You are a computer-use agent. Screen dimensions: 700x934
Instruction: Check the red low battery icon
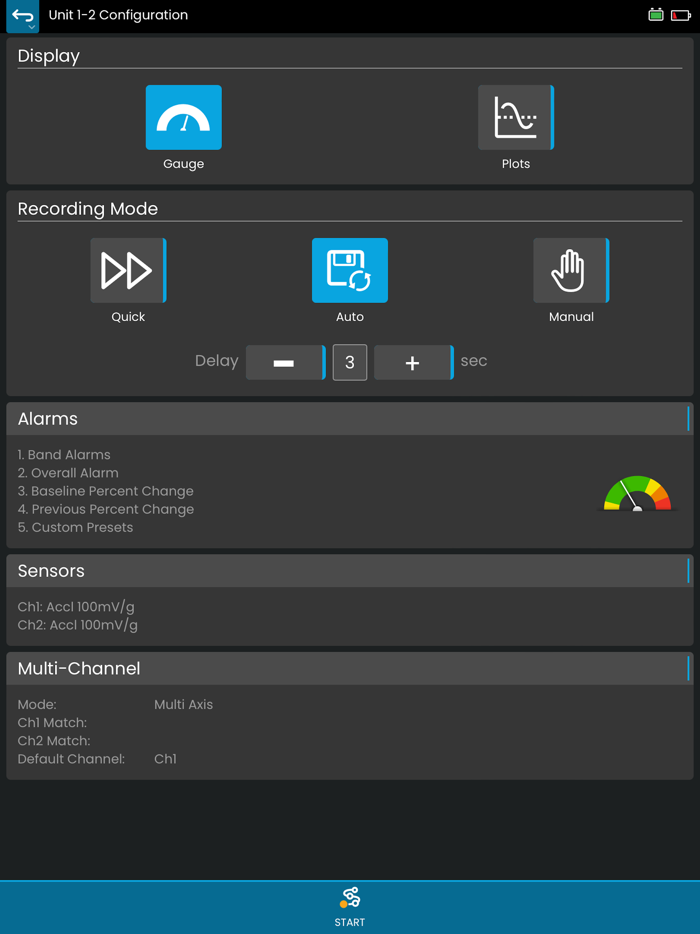(x=681, y=15)
